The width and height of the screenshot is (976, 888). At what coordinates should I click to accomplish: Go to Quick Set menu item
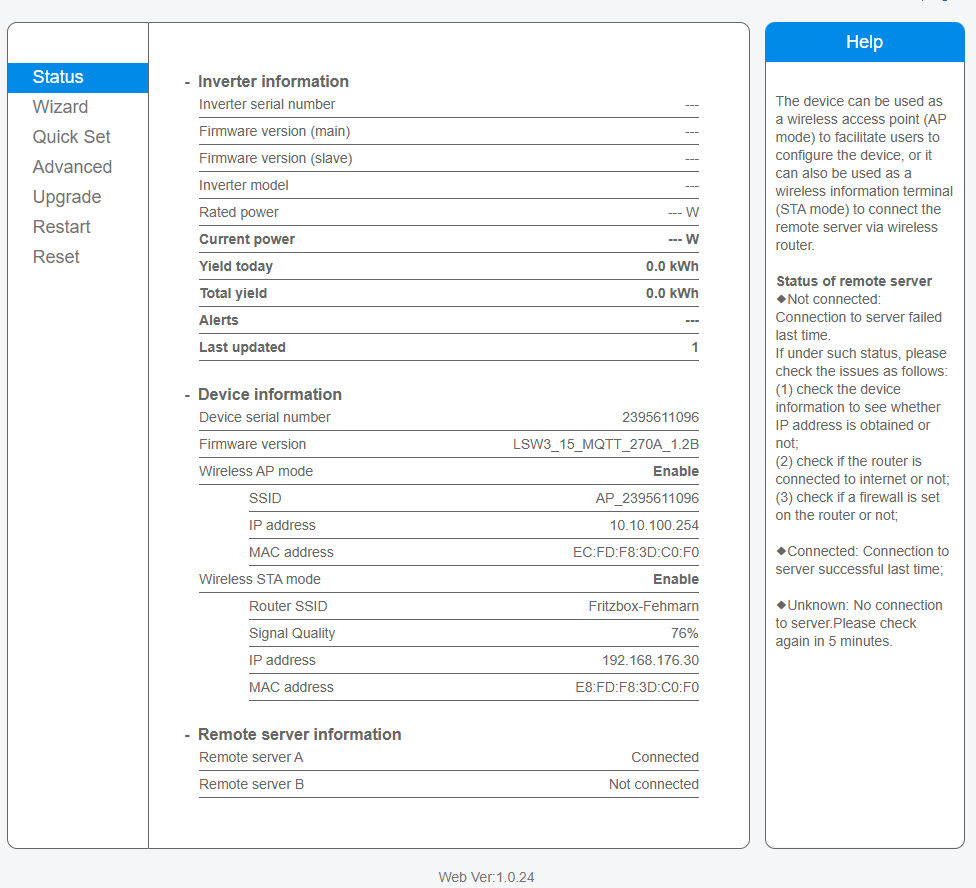tap(71, 137)
